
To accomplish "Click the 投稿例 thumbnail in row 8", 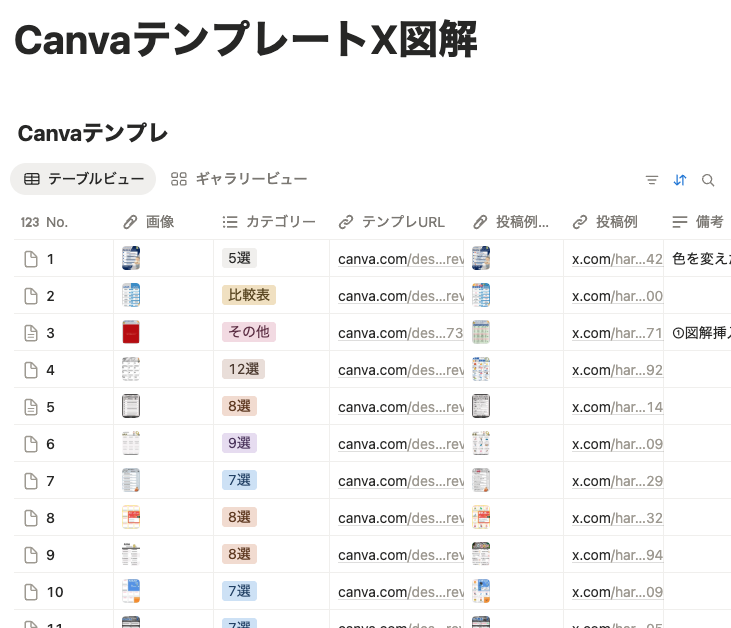I will [x=481, y=518].
